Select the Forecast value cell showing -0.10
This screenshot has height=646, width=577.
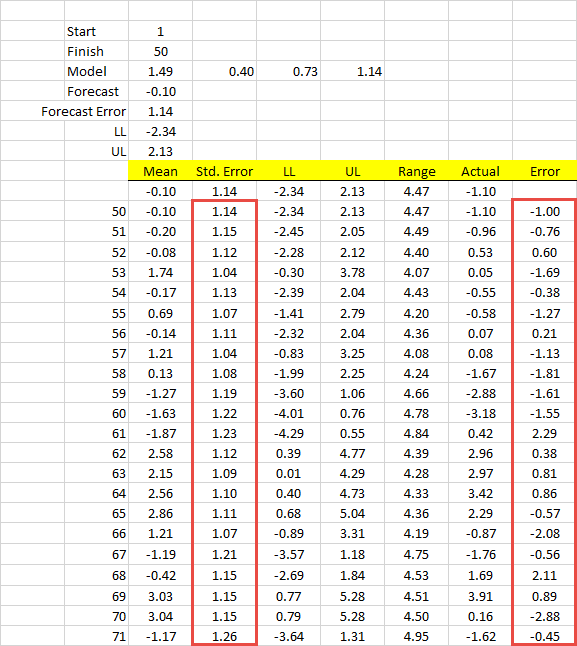160,91
